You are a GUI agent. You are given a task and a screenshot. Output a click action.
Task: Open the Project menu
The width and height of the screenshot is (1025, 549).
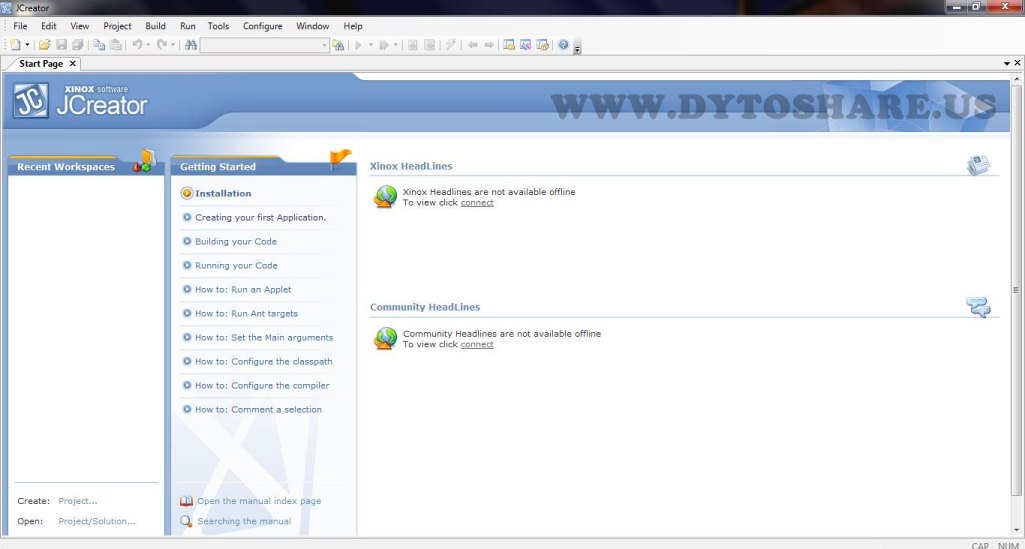coord(118,26)
